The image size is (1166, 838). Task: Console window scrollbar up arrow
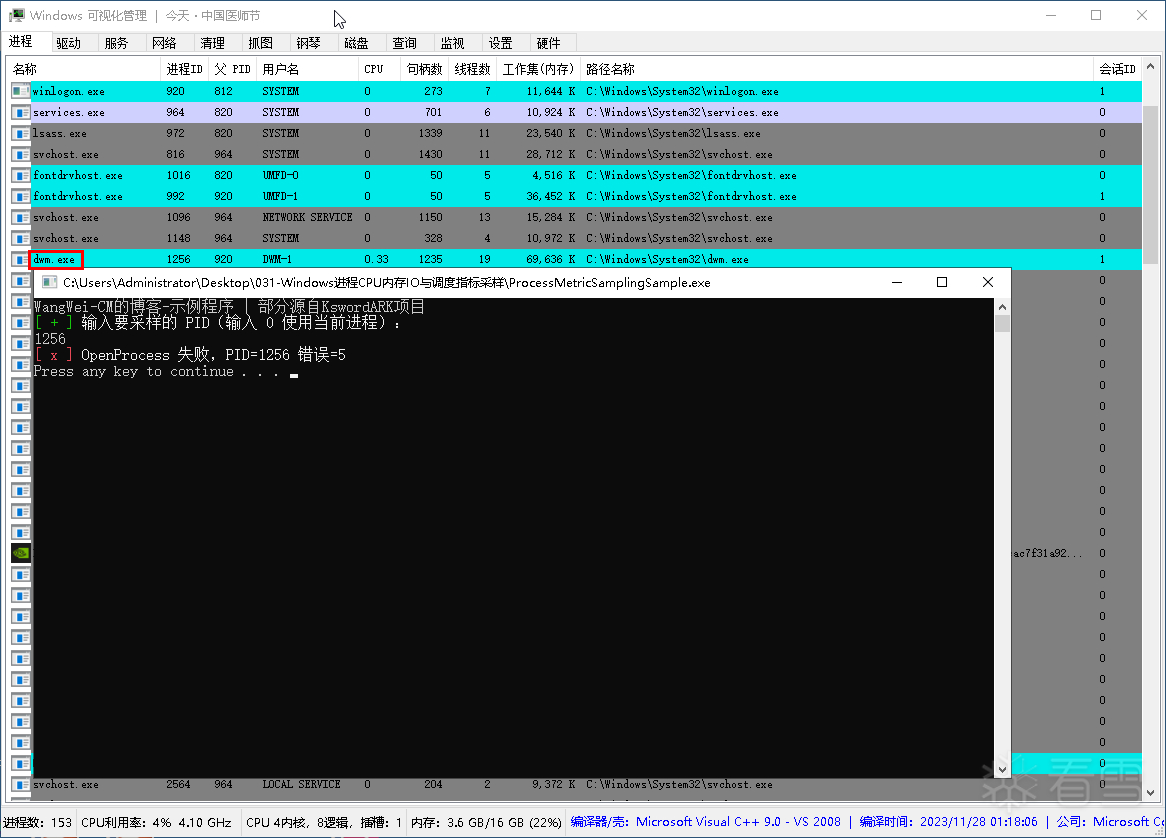(1002, 307)
